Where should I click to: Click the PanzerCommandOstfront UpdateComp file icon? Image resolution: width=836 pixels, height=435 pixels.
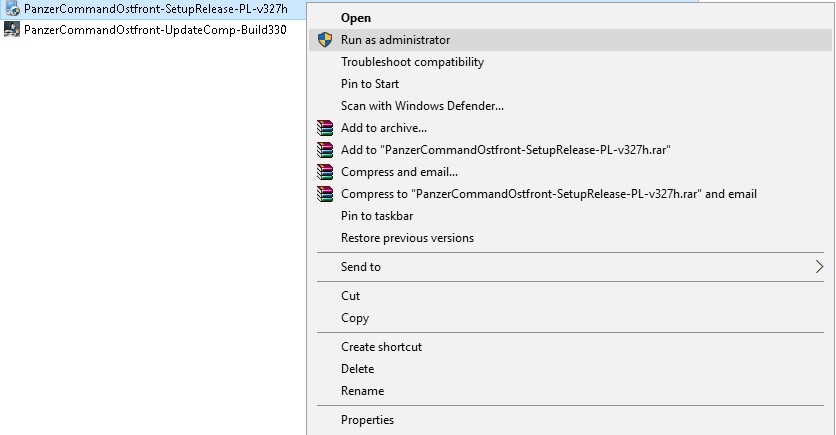click(11, 29)
